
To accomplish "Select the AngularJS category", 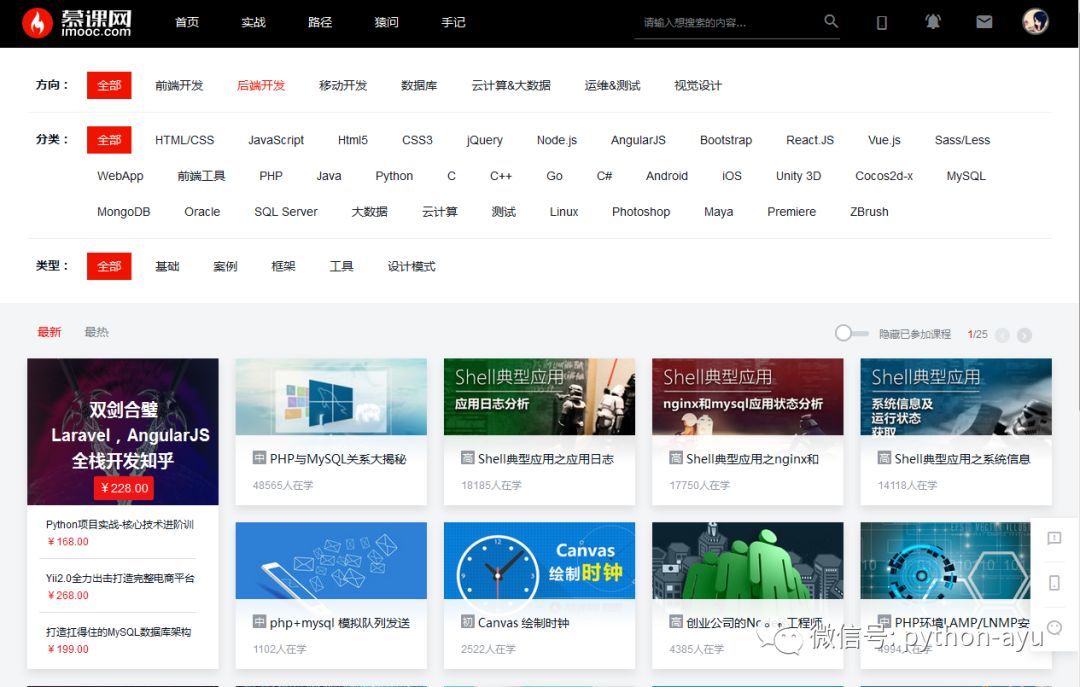I will pyautogui.click(x=638, y=140).
